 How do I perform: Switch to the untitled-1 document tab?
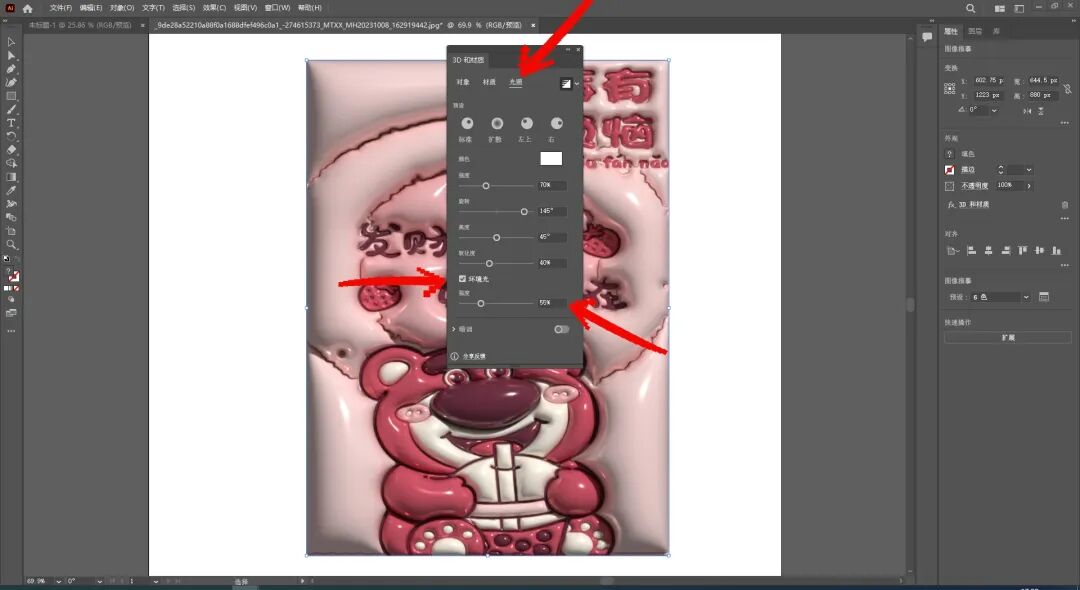[x=80, y=25]
